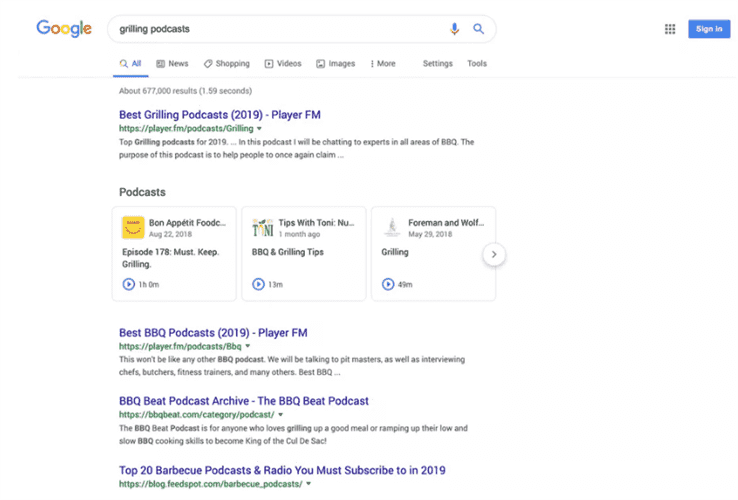This screenshot has width=738, height=500.
Task: Click the https://player.fm/podcasts/Grilling URL text
Action: tap(186, 129)
